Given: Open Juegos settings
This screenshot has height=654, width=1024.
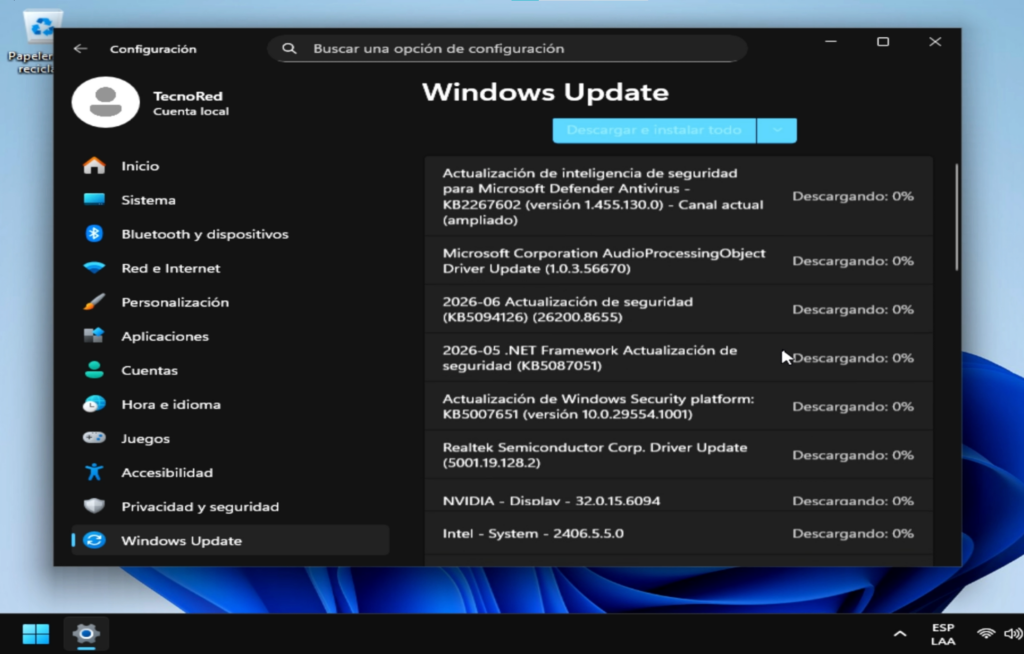Looking at the screenshot, I should 230,438.
